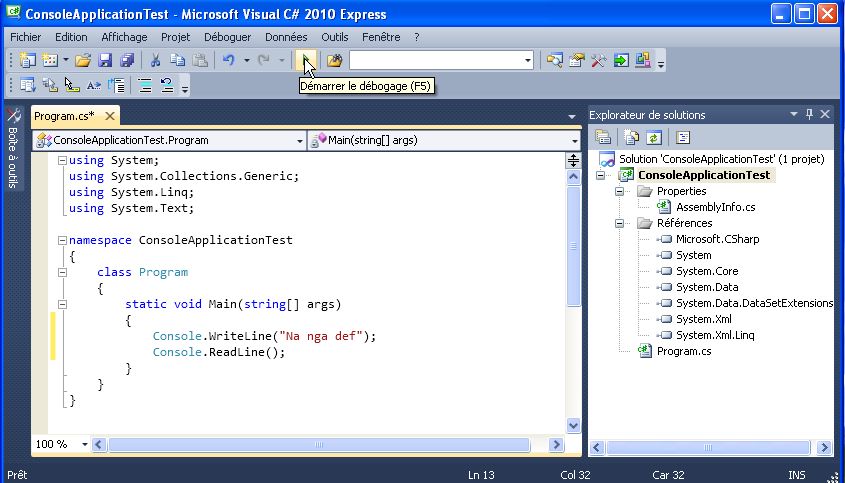Open the Properties window toolbar icon

(x=577, y=60)
